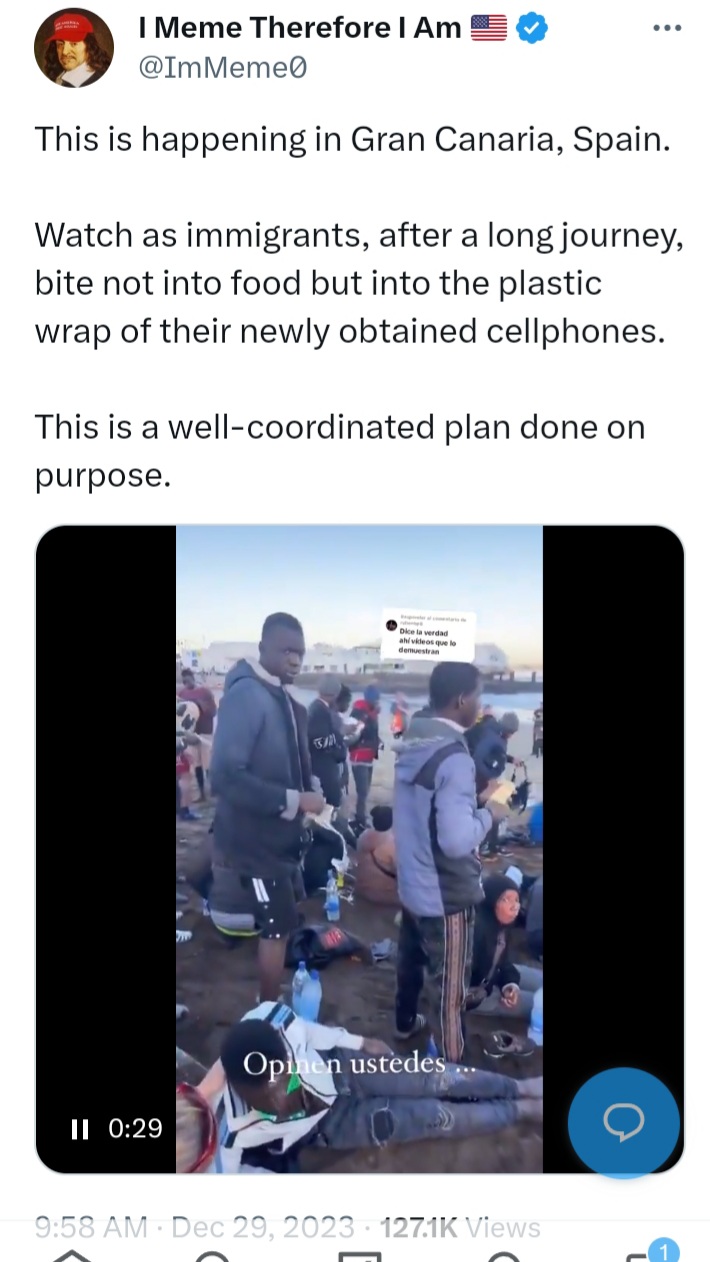
Task: Tap the 9:58 AM post timestamp
Action: [92, 1226]
